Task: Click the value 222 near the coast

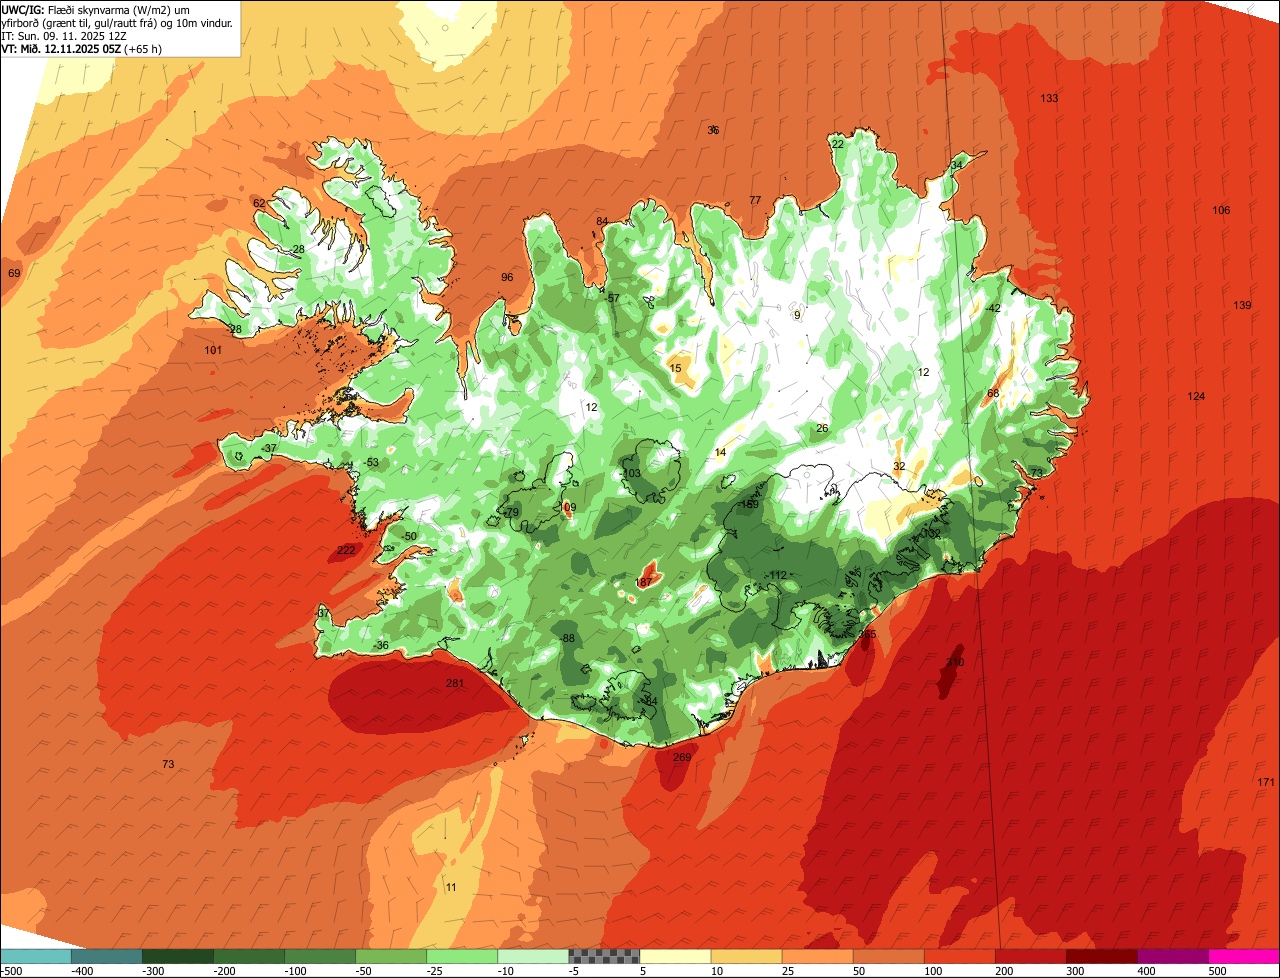Action: click(x=346, y=550)
